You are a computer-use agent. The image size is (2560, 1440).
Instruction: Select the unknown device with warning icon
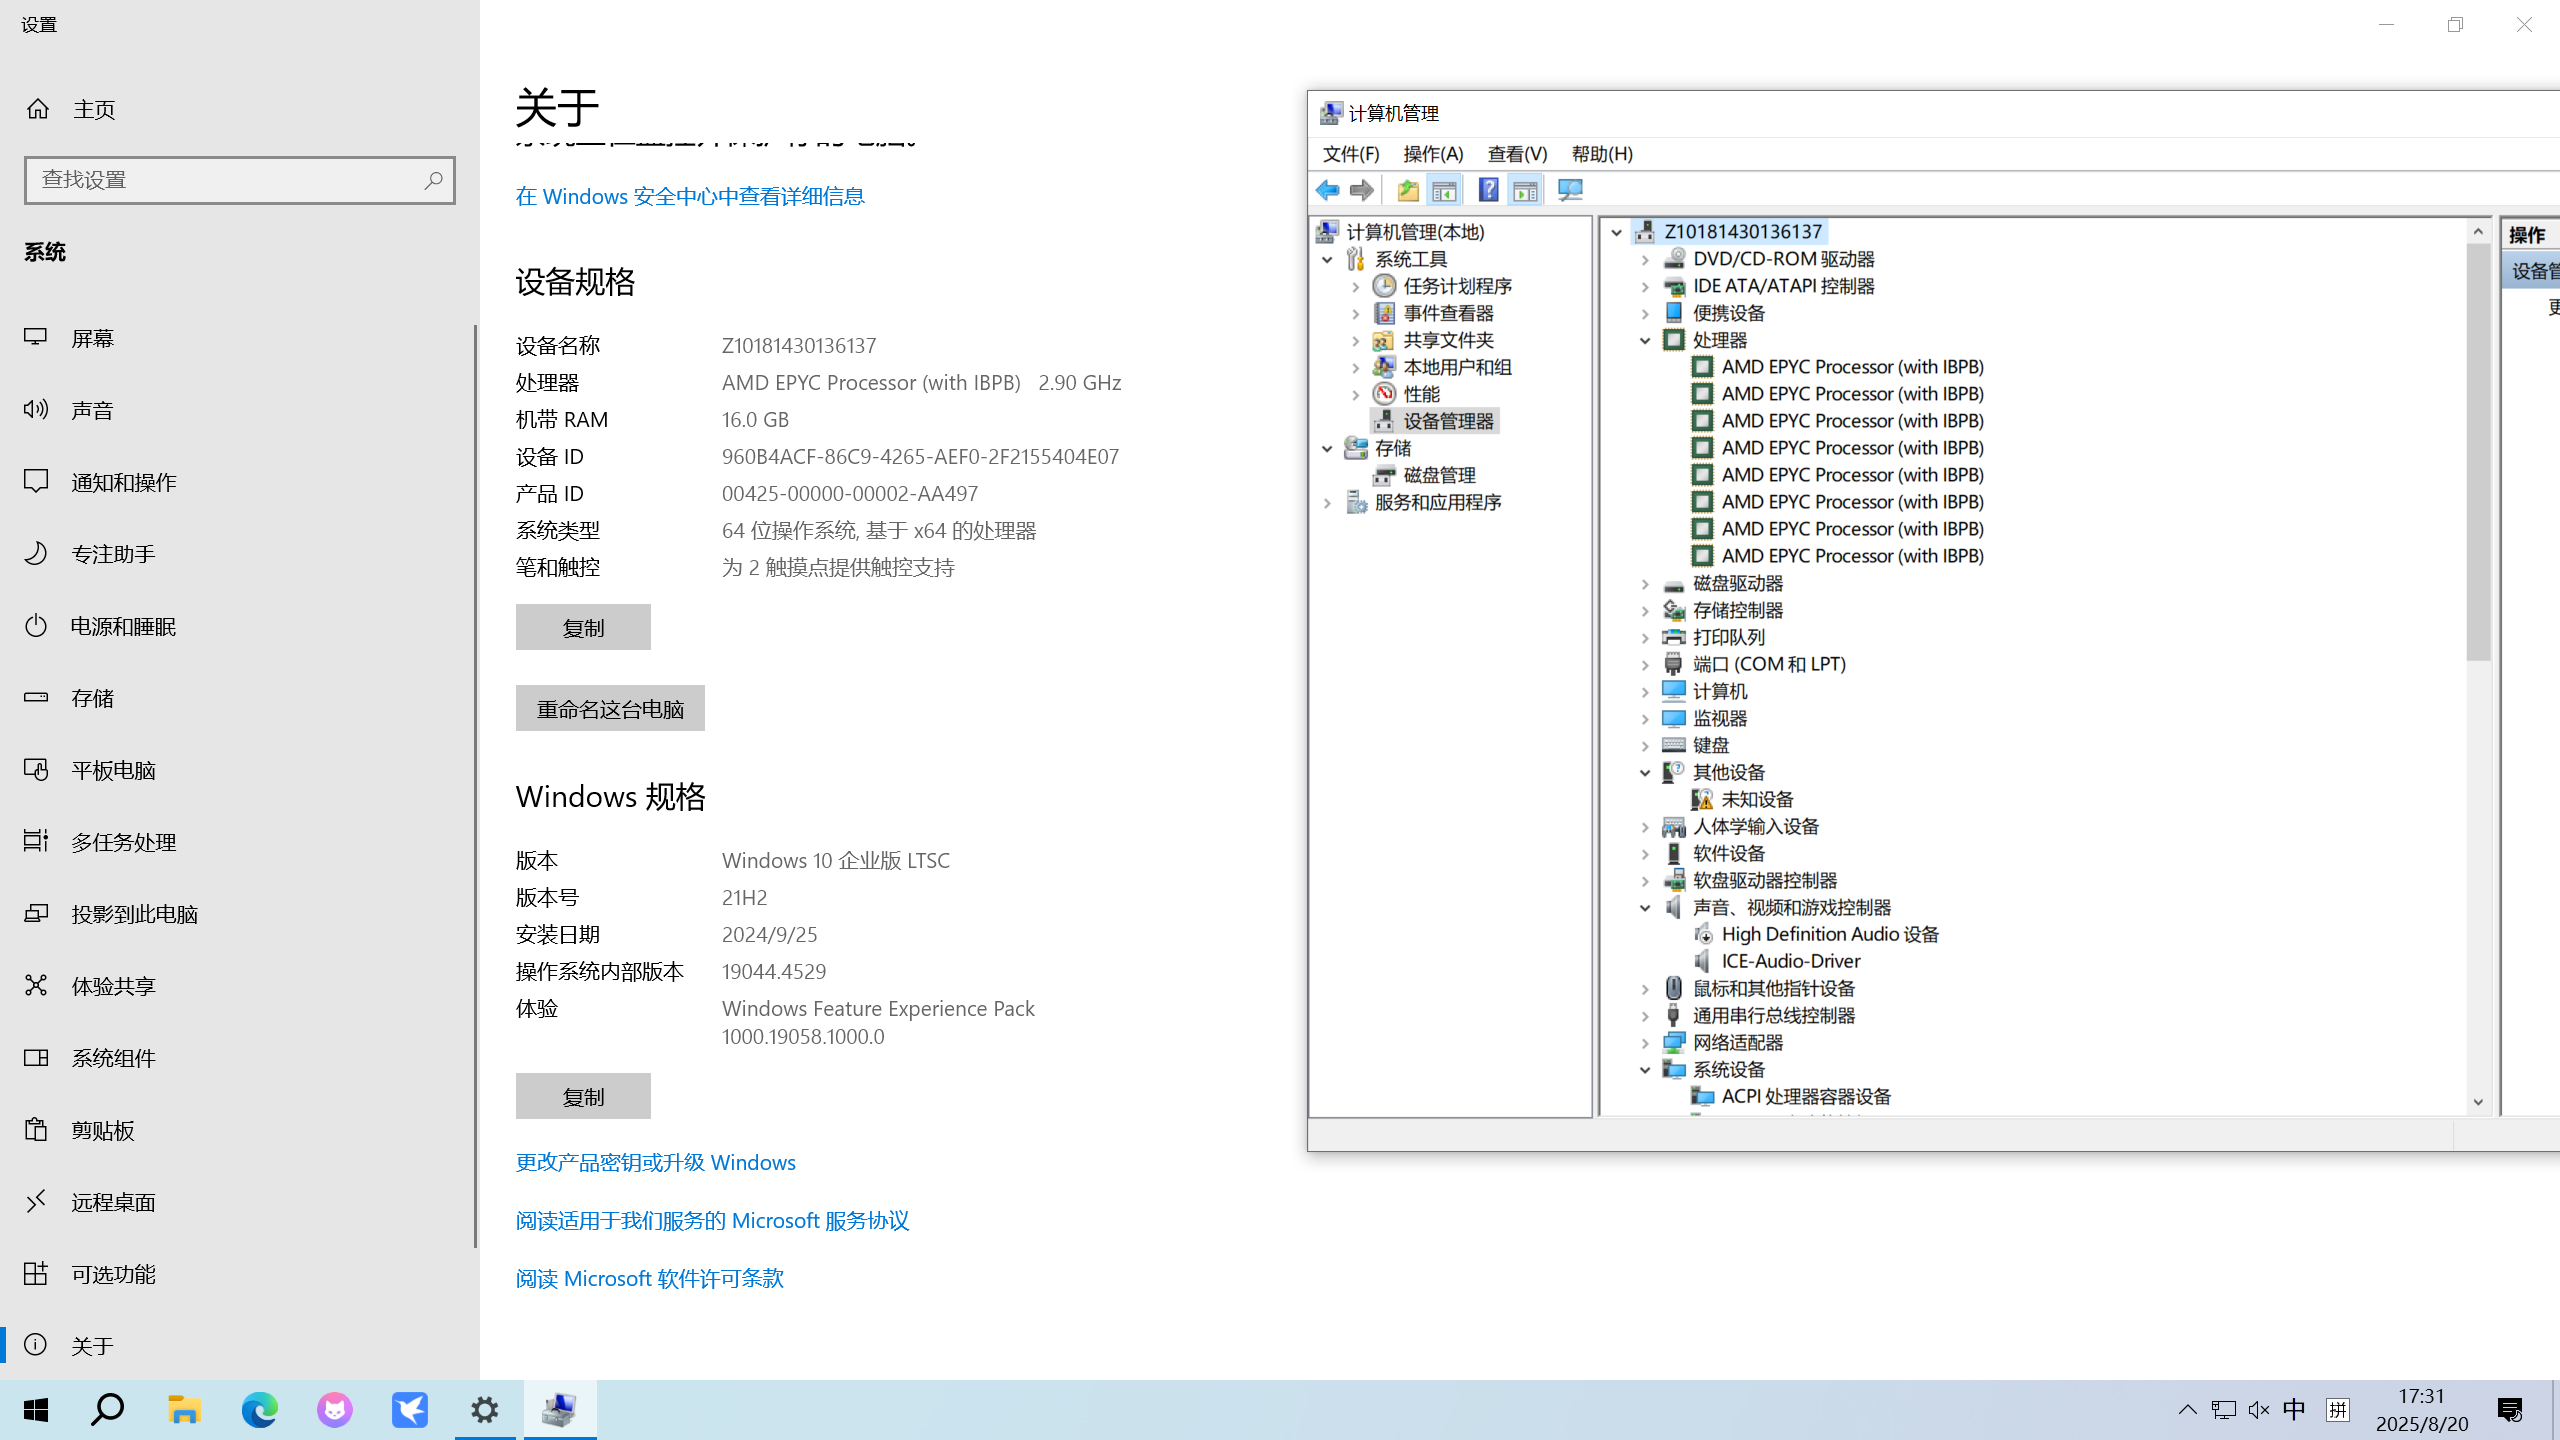pyautogui.click(x=1756, y=799)
